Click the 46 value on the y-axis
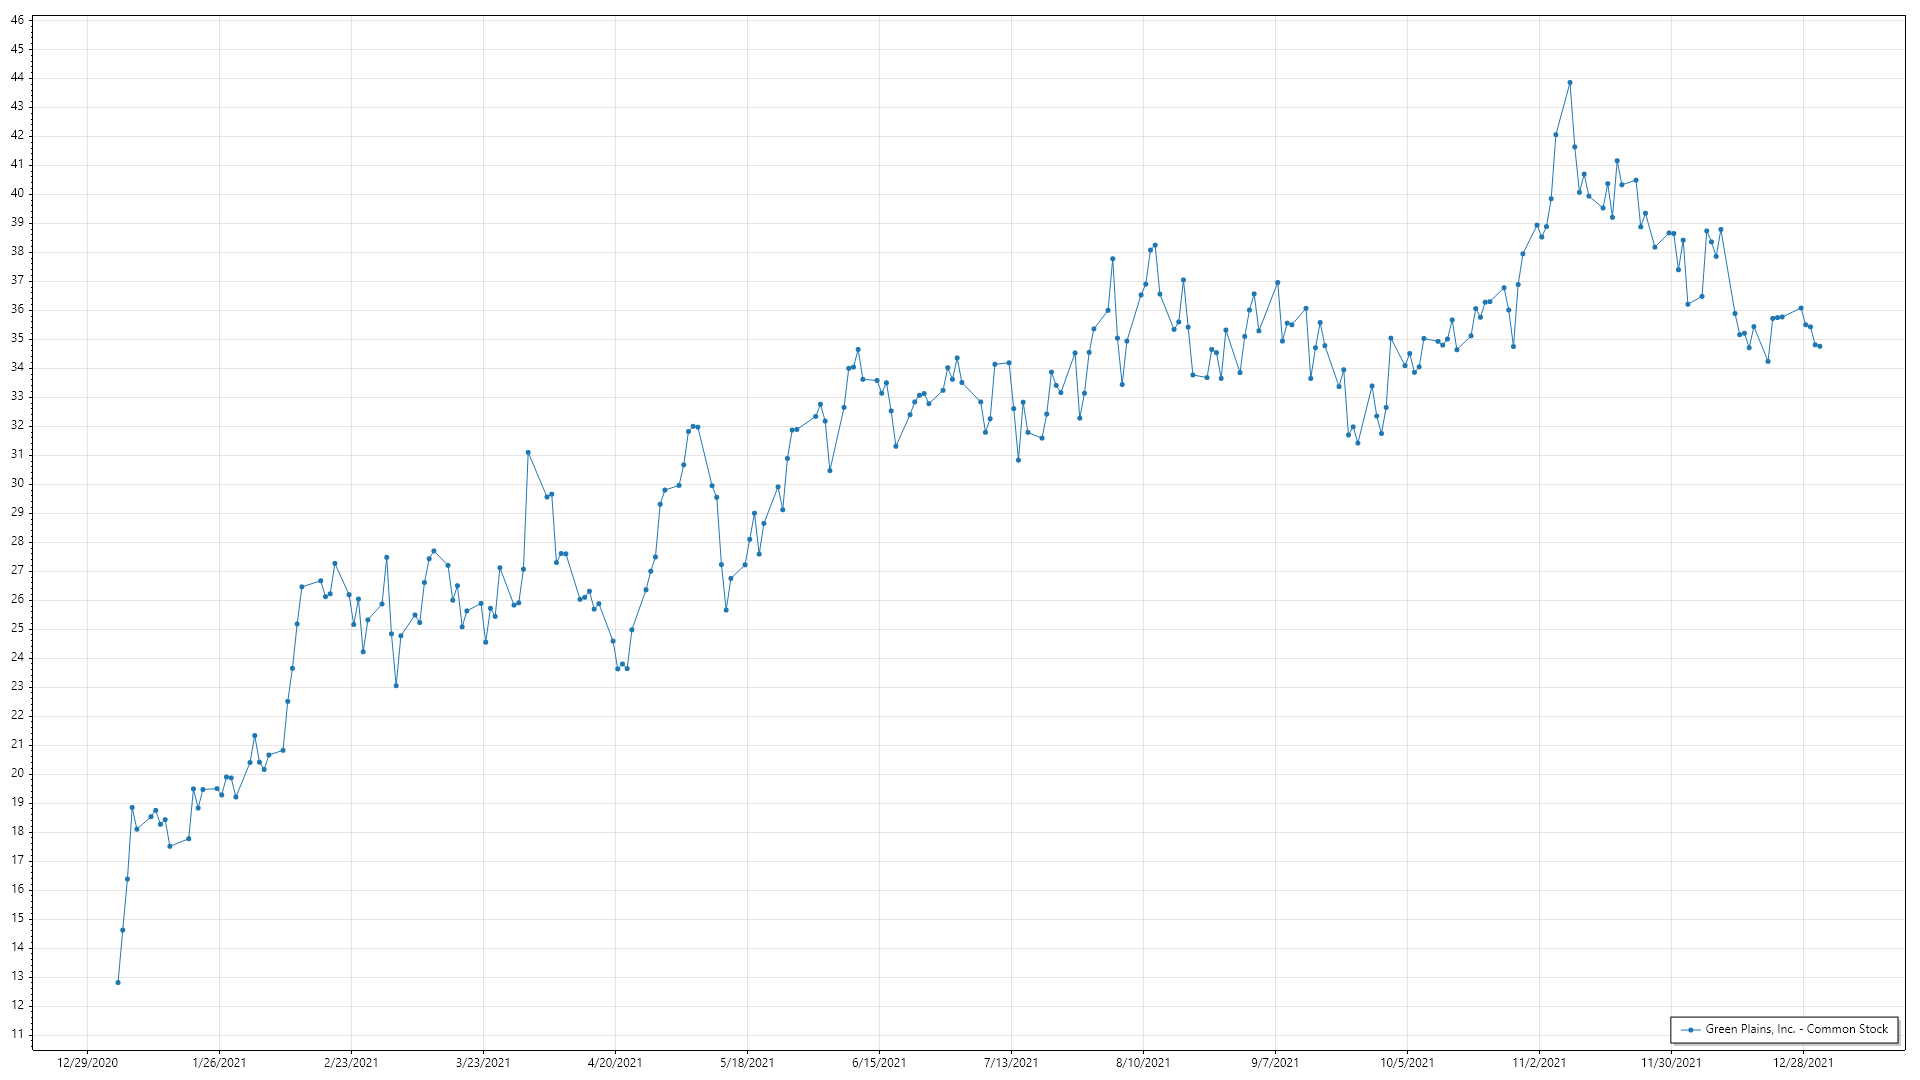Image resolution: width=1920 pixels, height=1080 pixels. [x=17, y=20]
